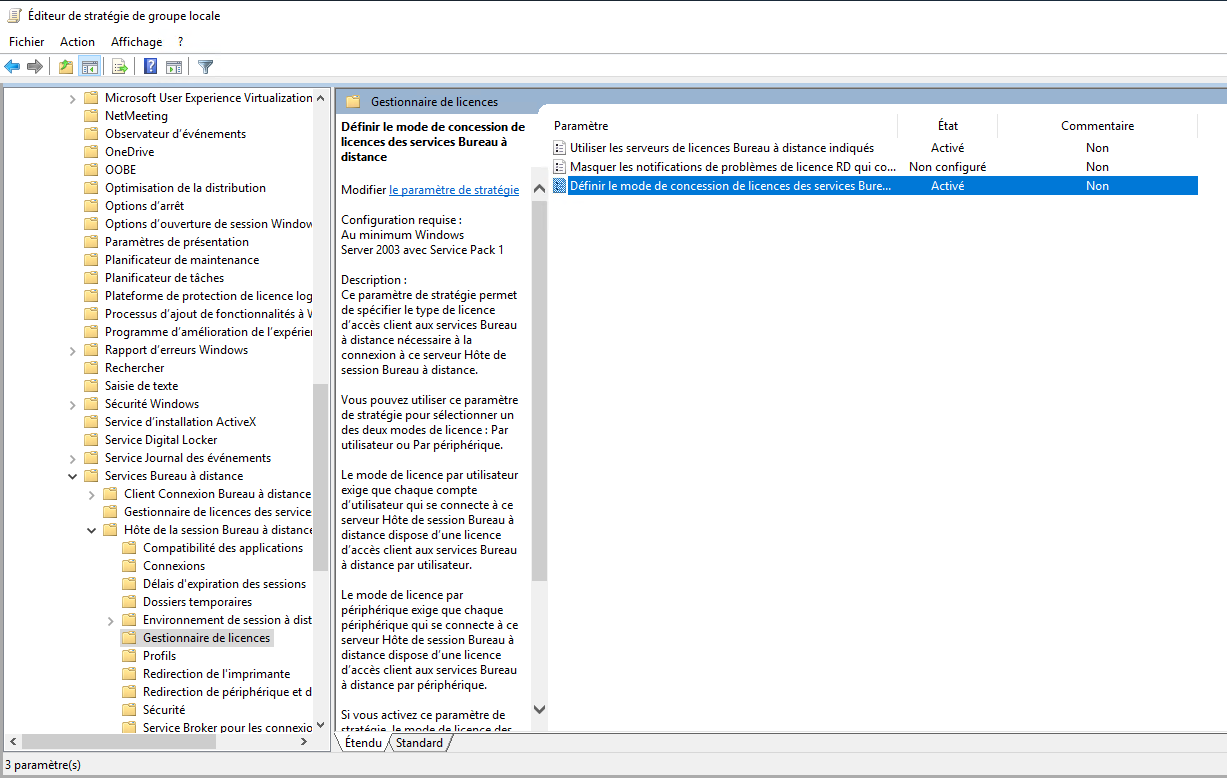Collapse the Hôte de la session Bureau à distance node
This screenshot has width=1227, height=778.
coord(91,529)
